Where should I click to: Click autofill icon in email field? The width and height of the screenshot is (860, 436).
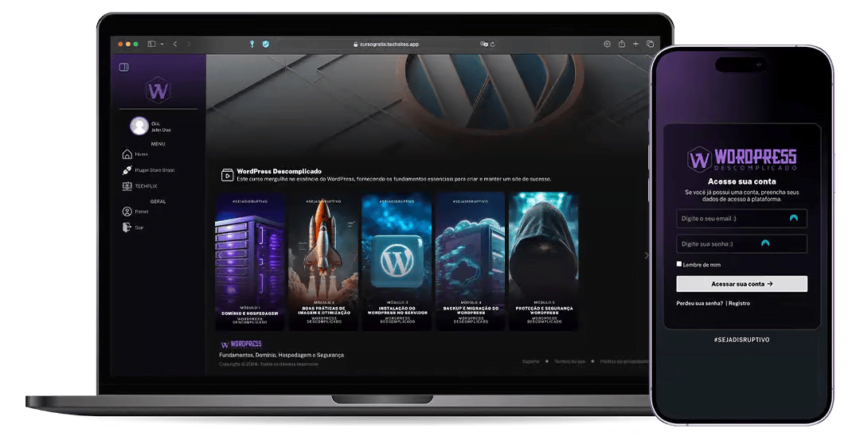tap(794, 218)
